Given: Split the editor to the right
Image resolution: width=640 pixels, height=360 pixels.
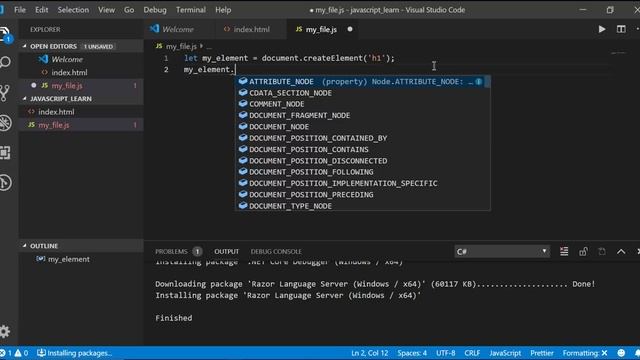Looking at the screenshot, I should tap(621, 29).
